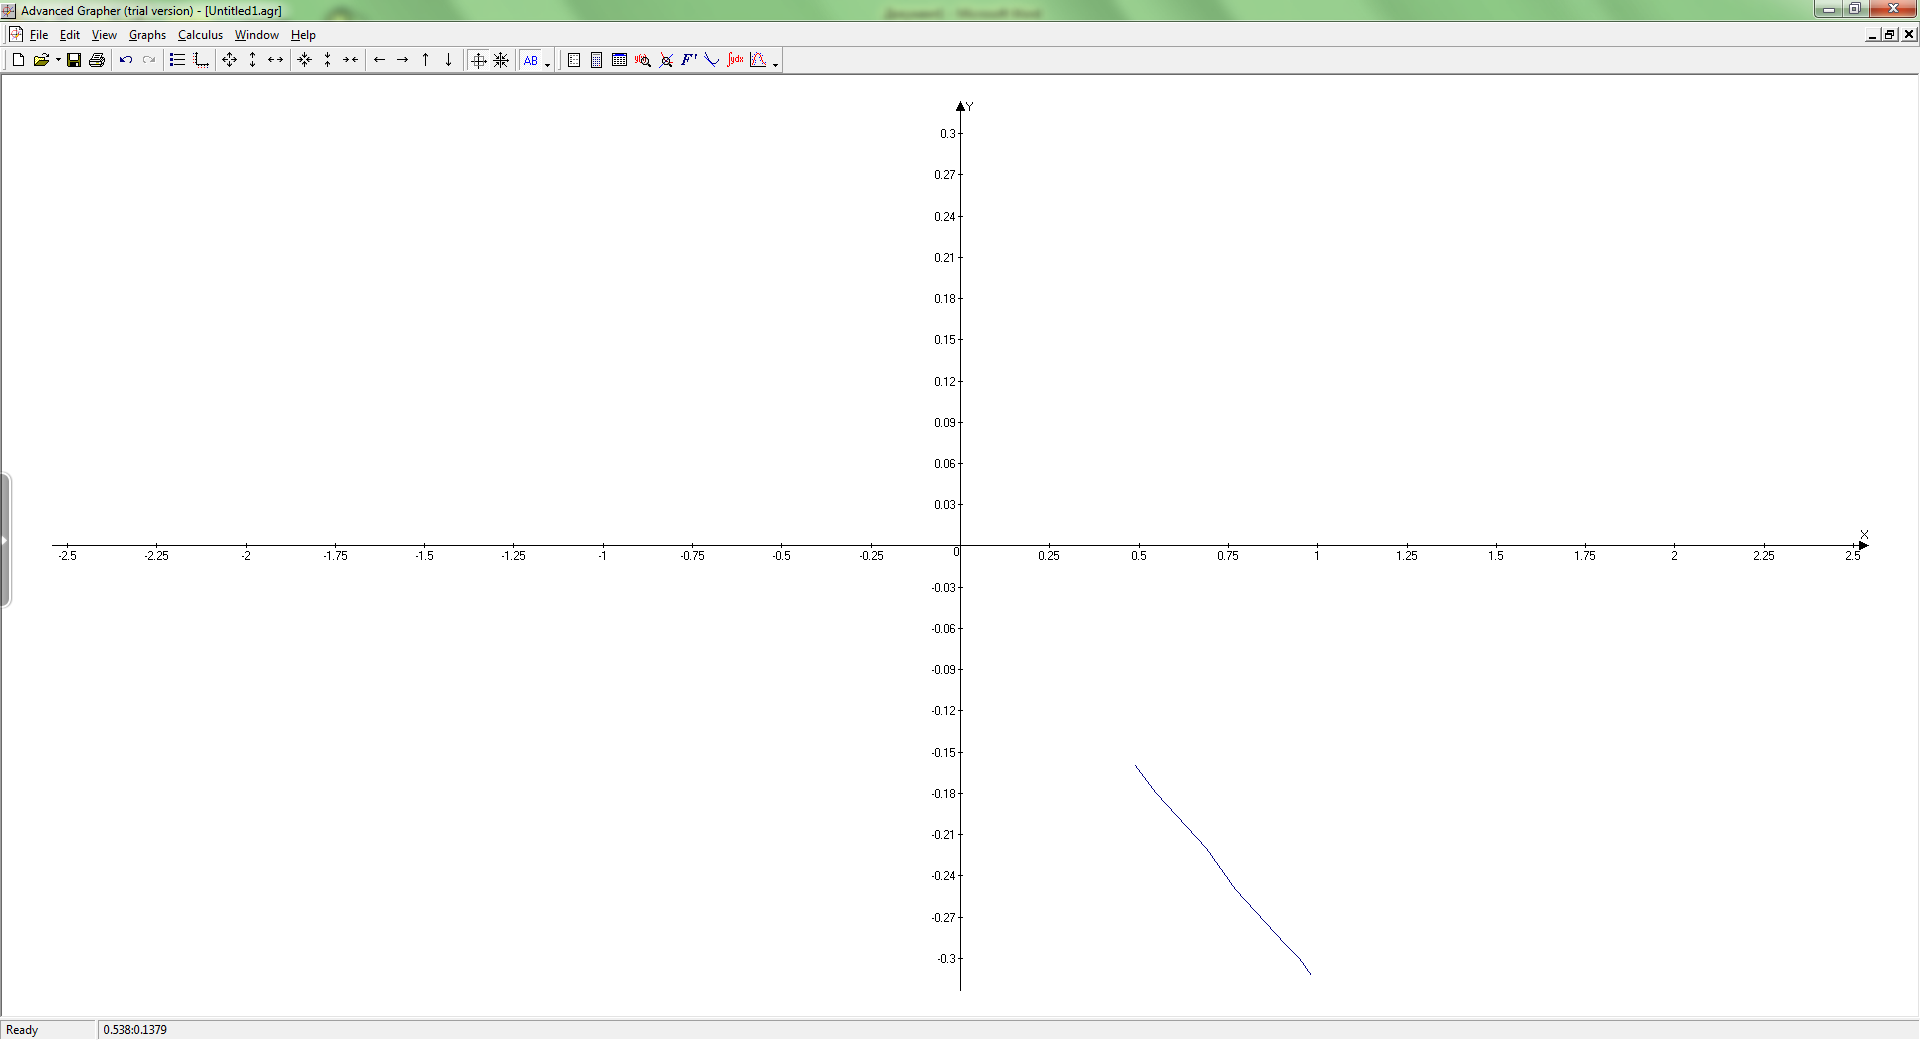Zoom in vertically
This screenshot has height=1040, width=1920.
point(253,60)
